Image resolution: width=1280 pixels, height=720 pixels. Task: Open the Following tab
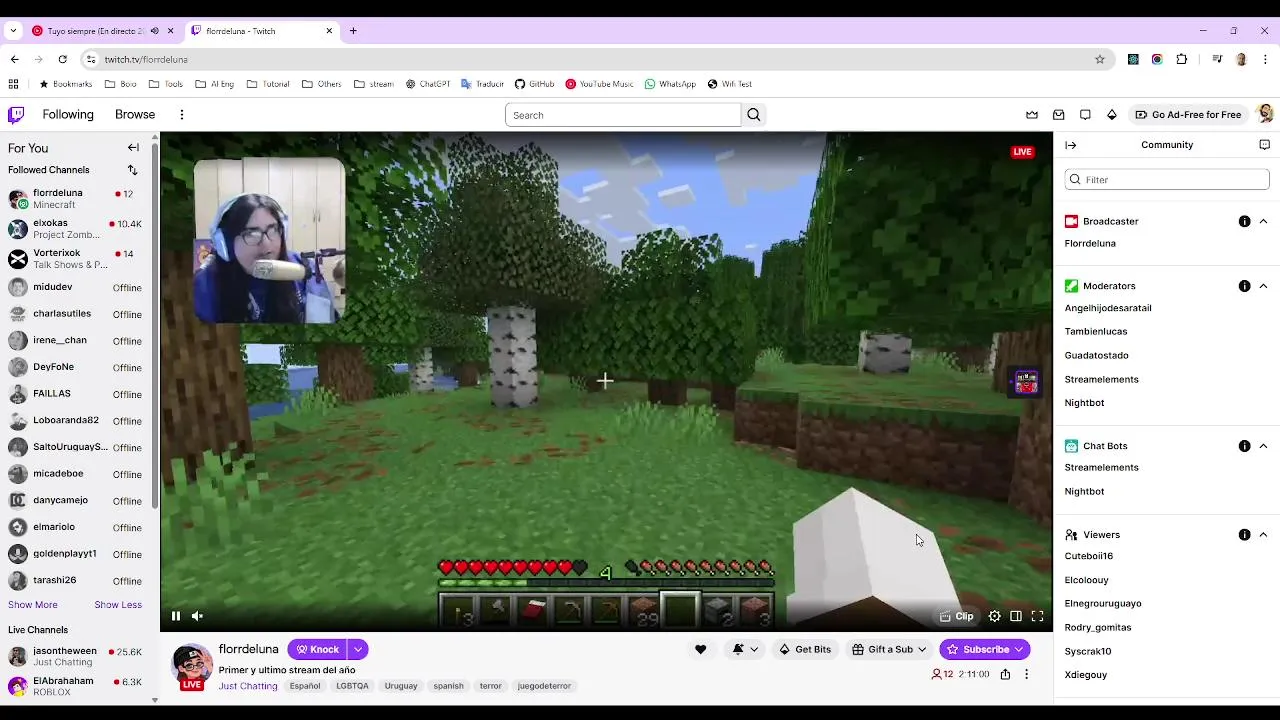68,115
